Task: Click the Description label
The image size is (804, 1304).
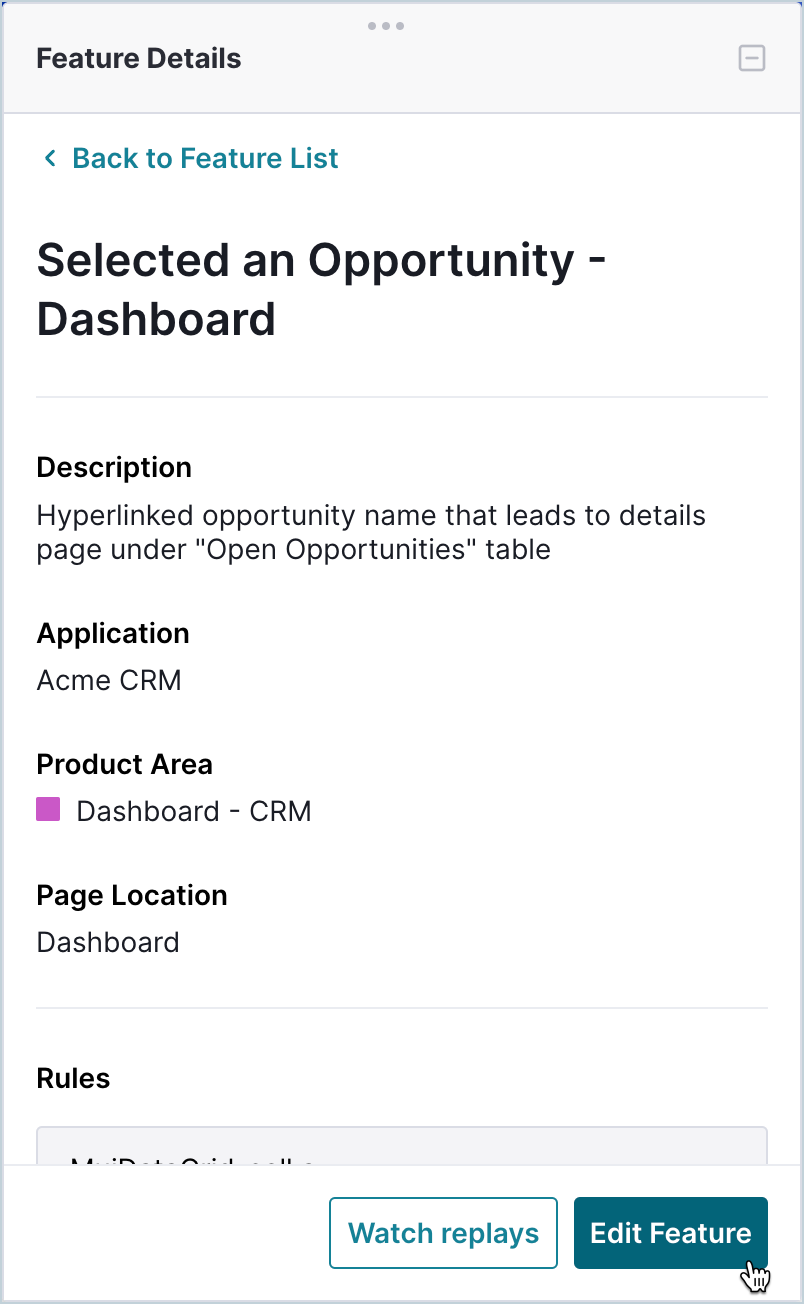Action: [114, 467]
